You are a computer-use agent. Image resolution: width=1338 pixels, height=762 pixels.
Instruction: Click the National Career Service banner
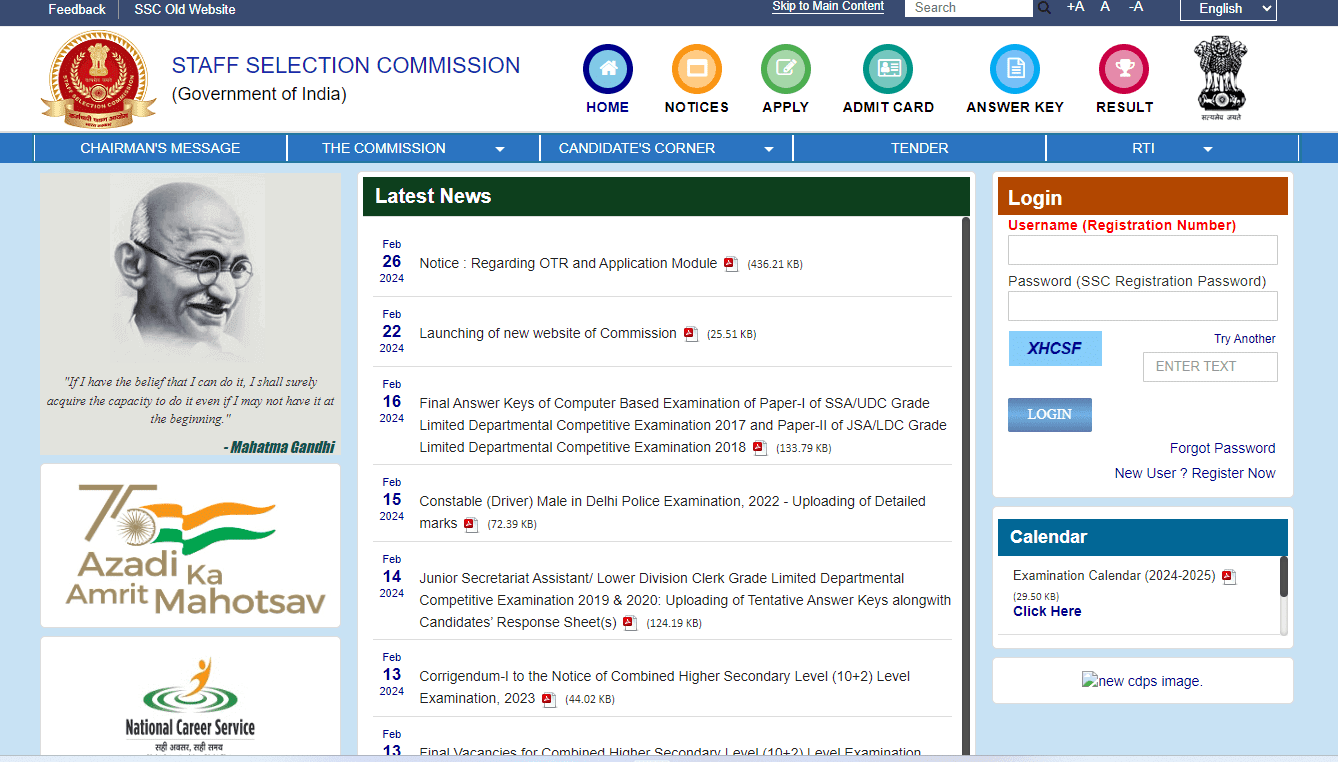tap(190, 697)
